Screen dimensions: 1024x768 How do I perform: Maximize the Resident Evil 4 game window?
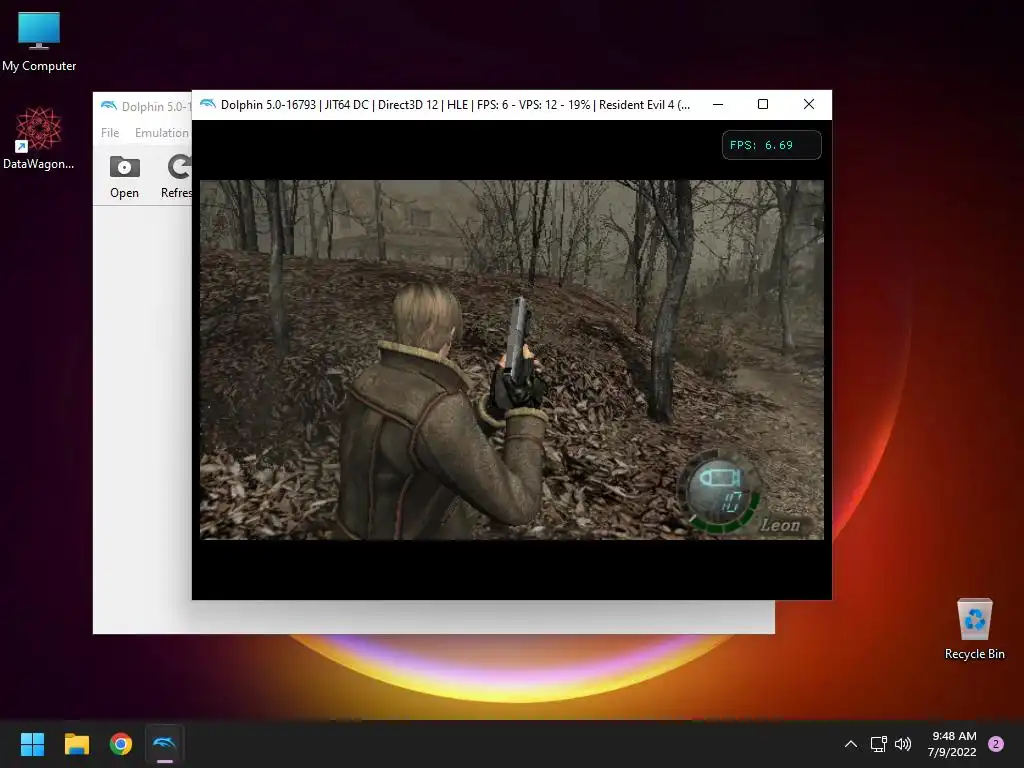(x=763, y=104)
